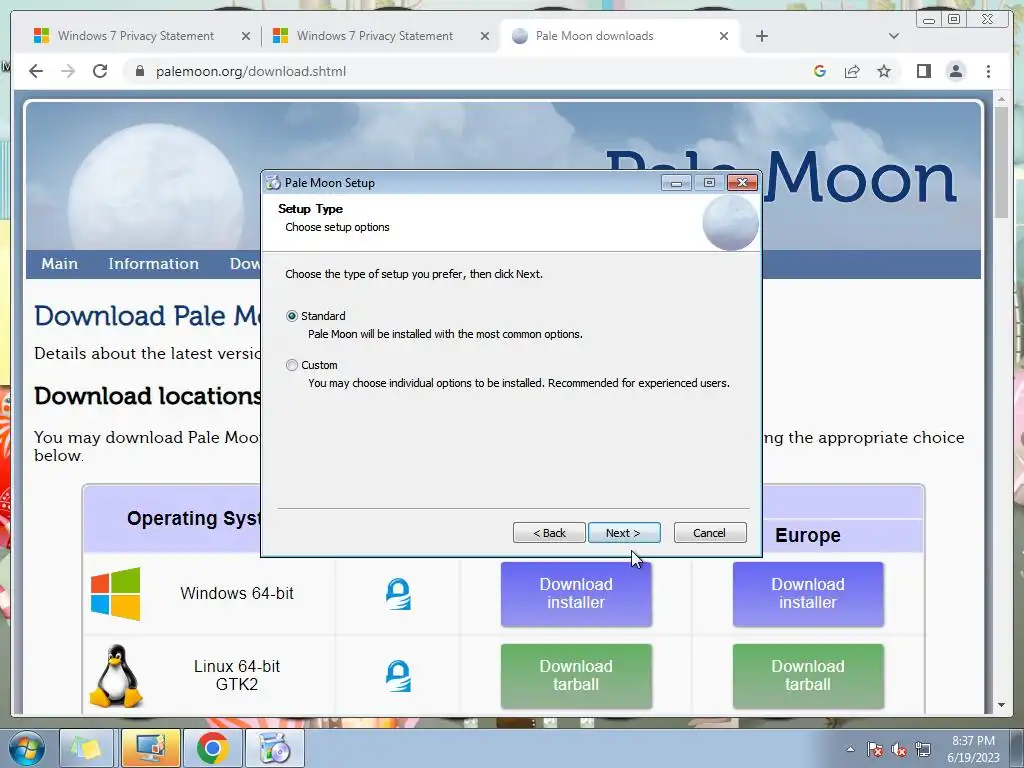Switch to first Windows 7 Privacy Statement tab
The image size is (1024, 768).
tap(135, 36)
